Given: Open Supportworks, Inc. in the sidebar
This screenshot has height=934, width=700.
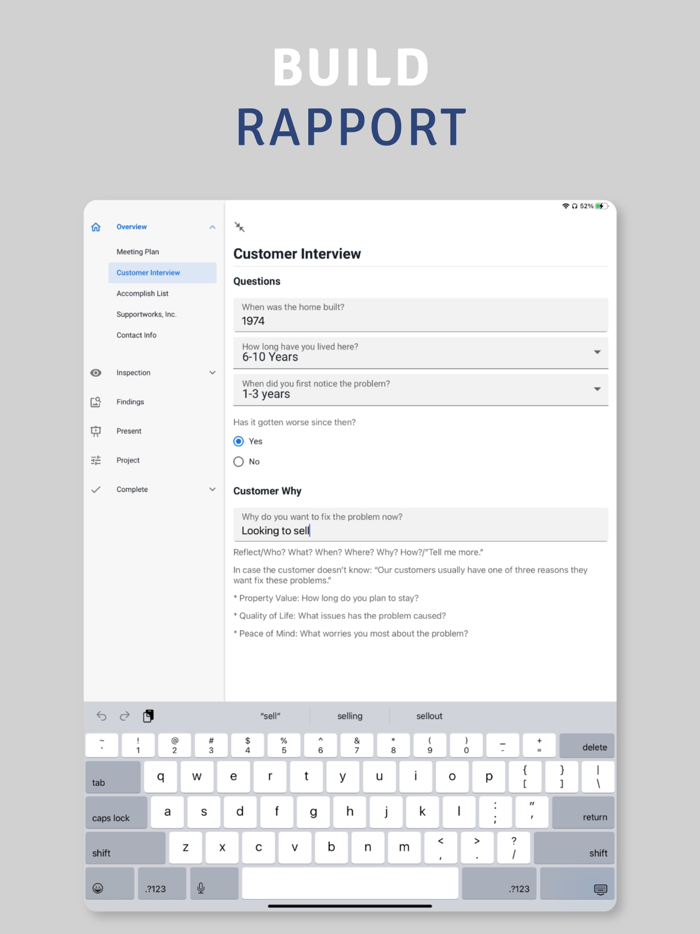Looking at the screenshot, I should pos(147,315).
